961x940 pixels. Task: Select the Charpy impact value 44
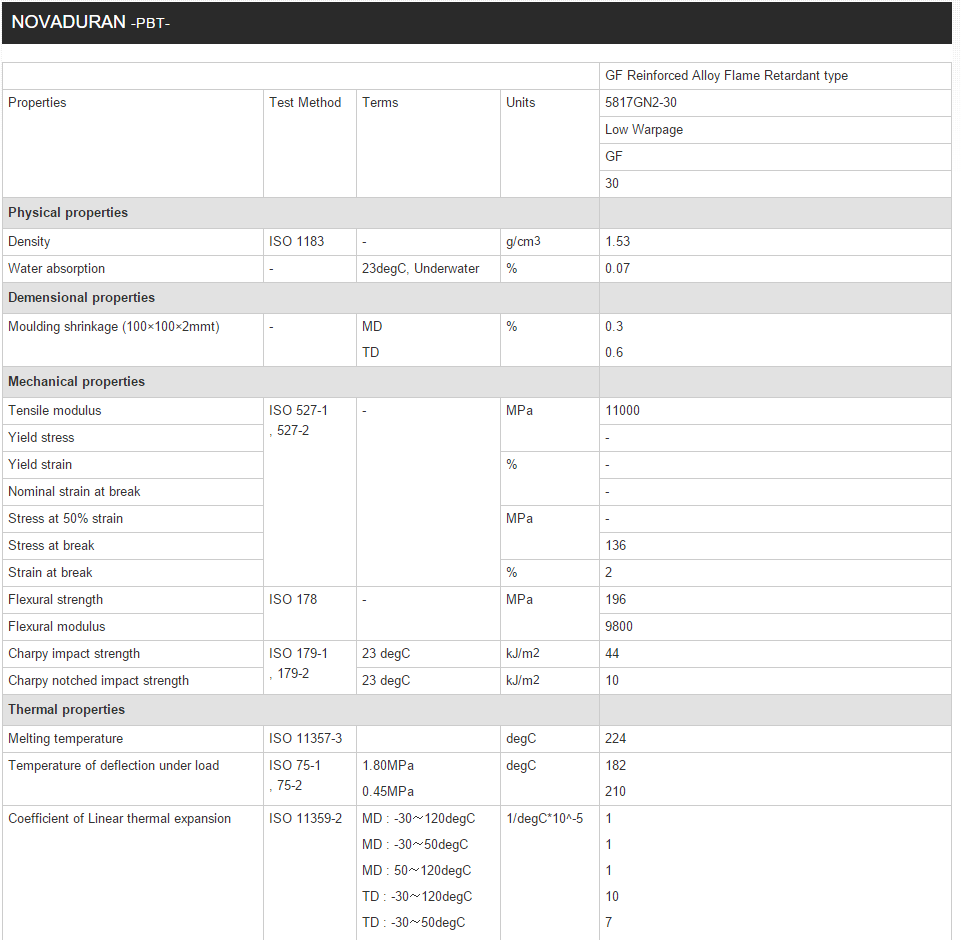[612, 653]
